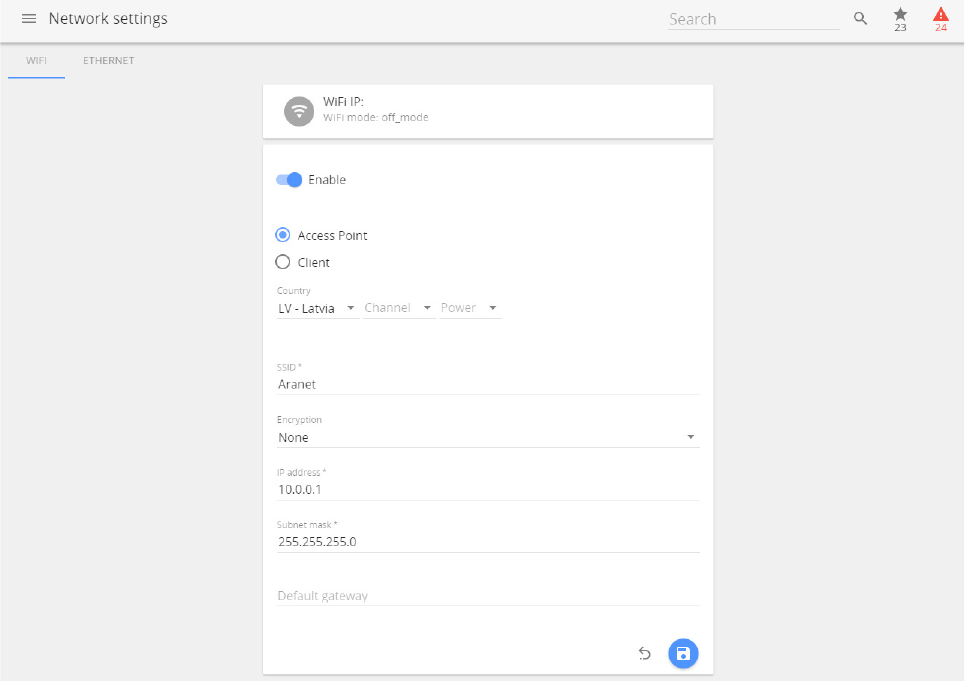The image size is (965, 681).
Task: Open the Encryption dropdown set to None
Action: click(x=487, y=437)
